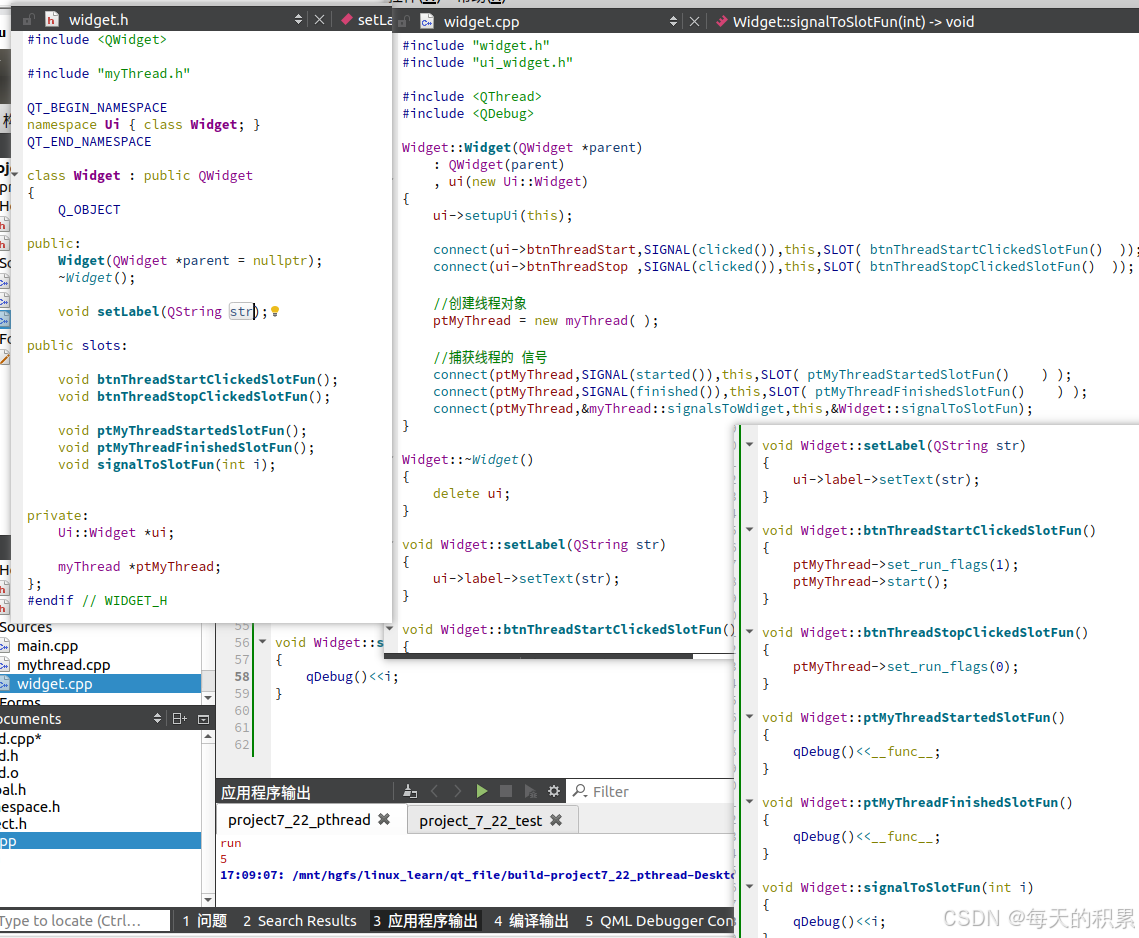Open the 编译输出 compile output pane
The width and height of the screenshot is (1139, 938).
(531, 921)
